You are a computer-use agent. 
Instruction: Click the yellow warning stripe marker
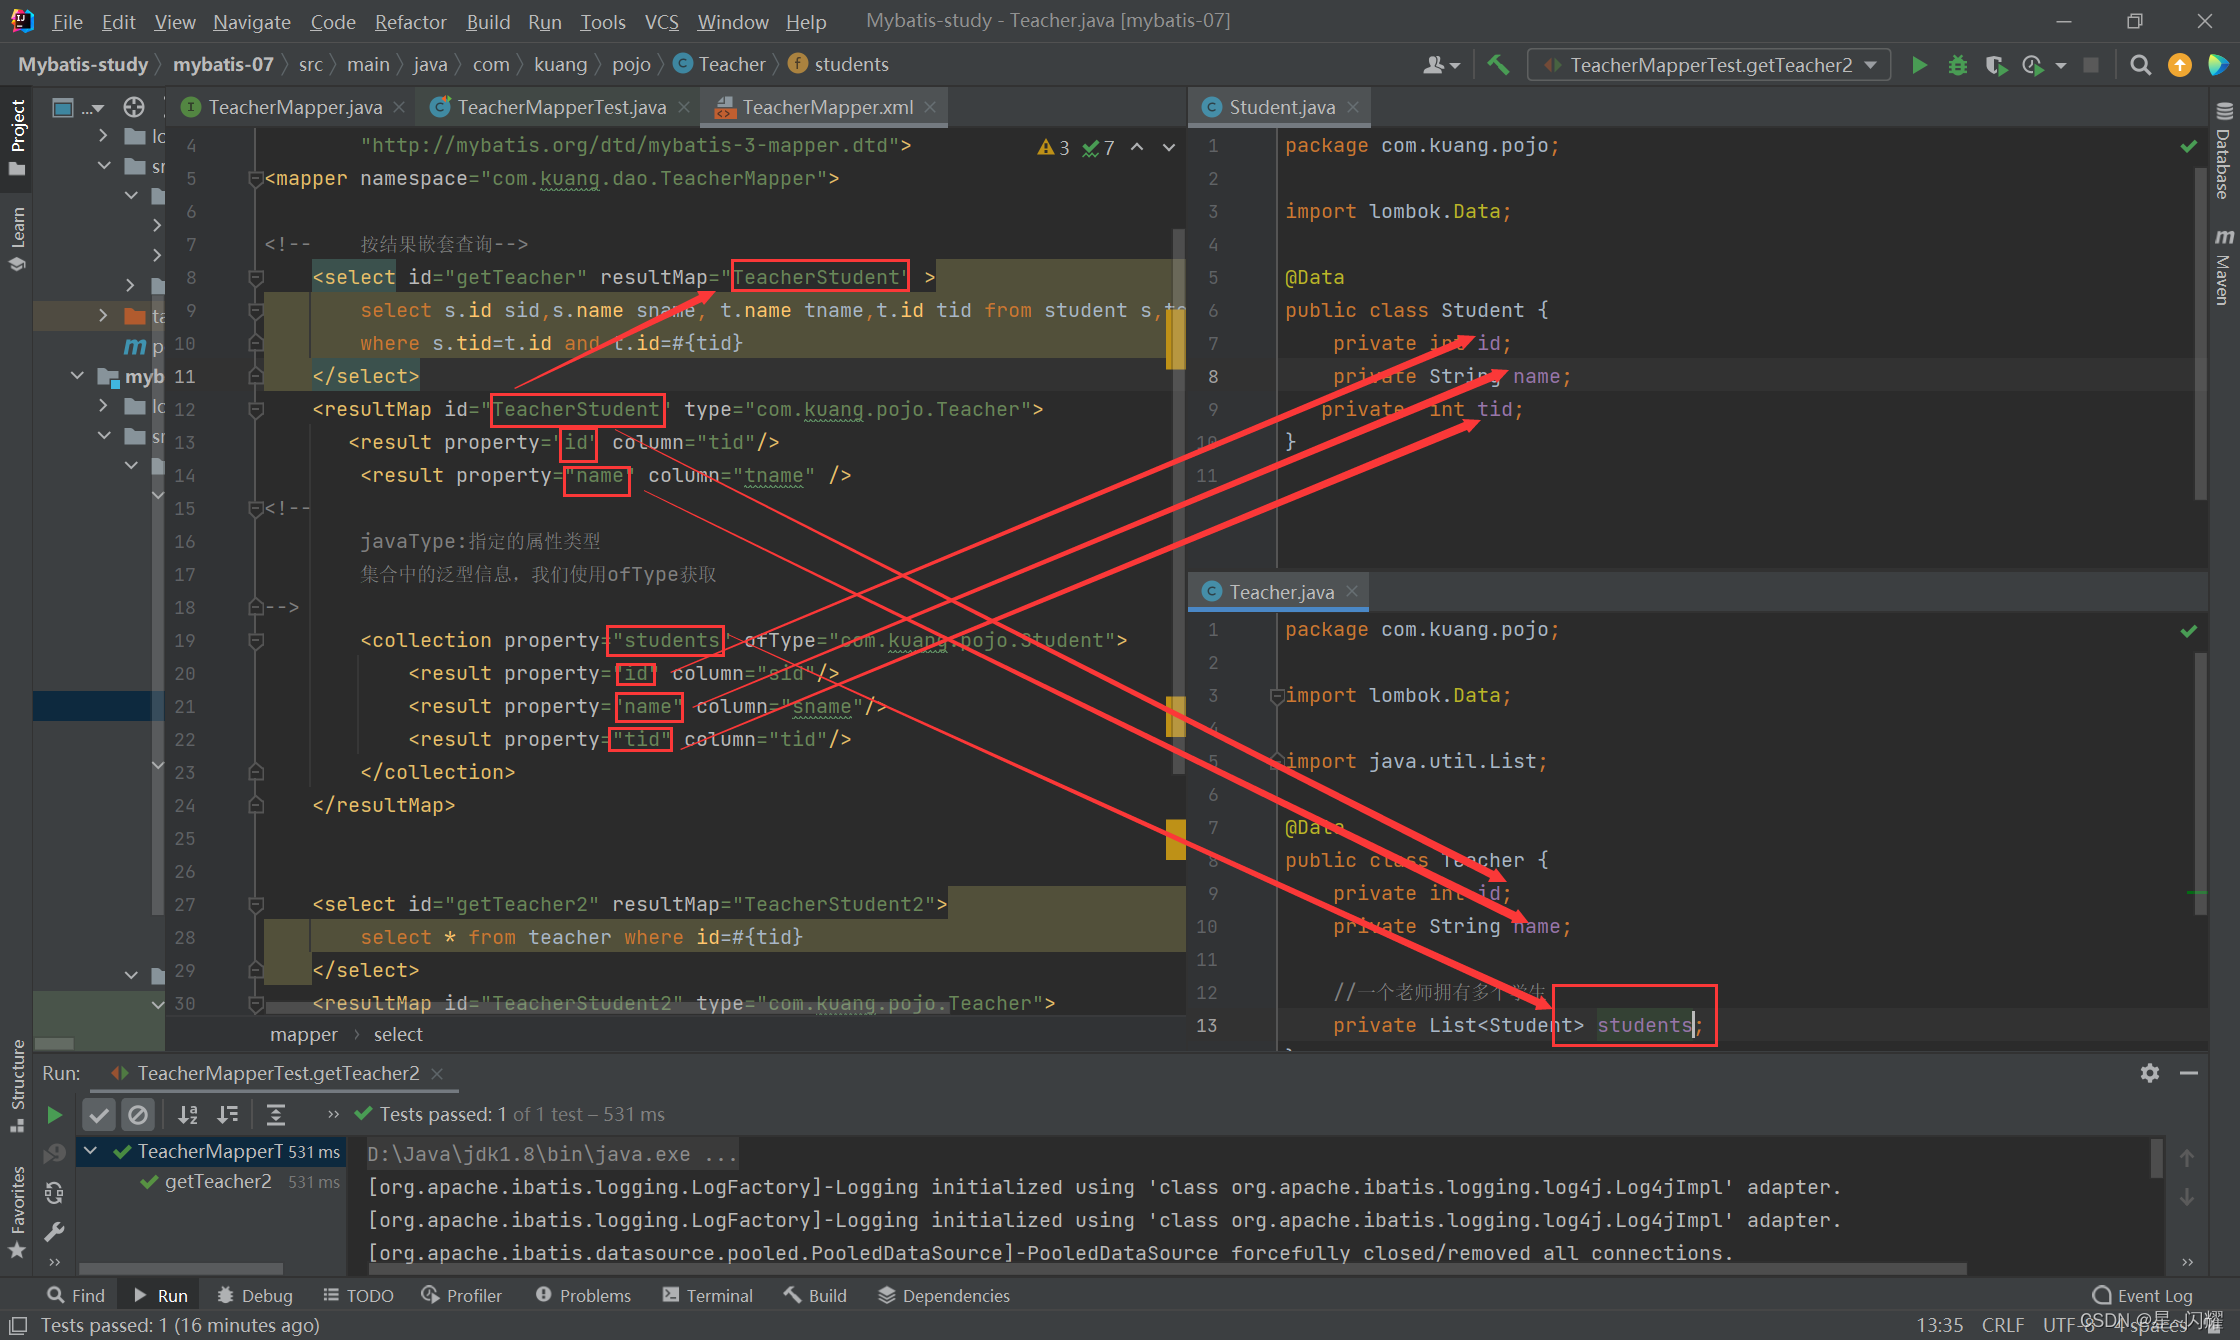coord(1175,340)
